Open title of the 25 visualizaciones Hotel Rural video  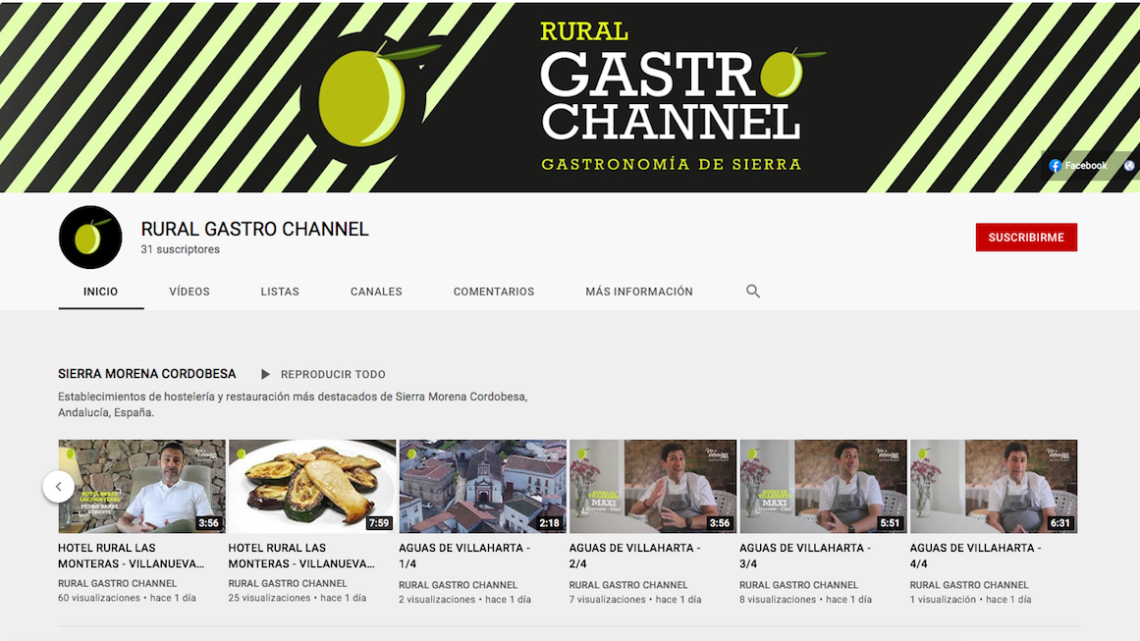point(302,556)
